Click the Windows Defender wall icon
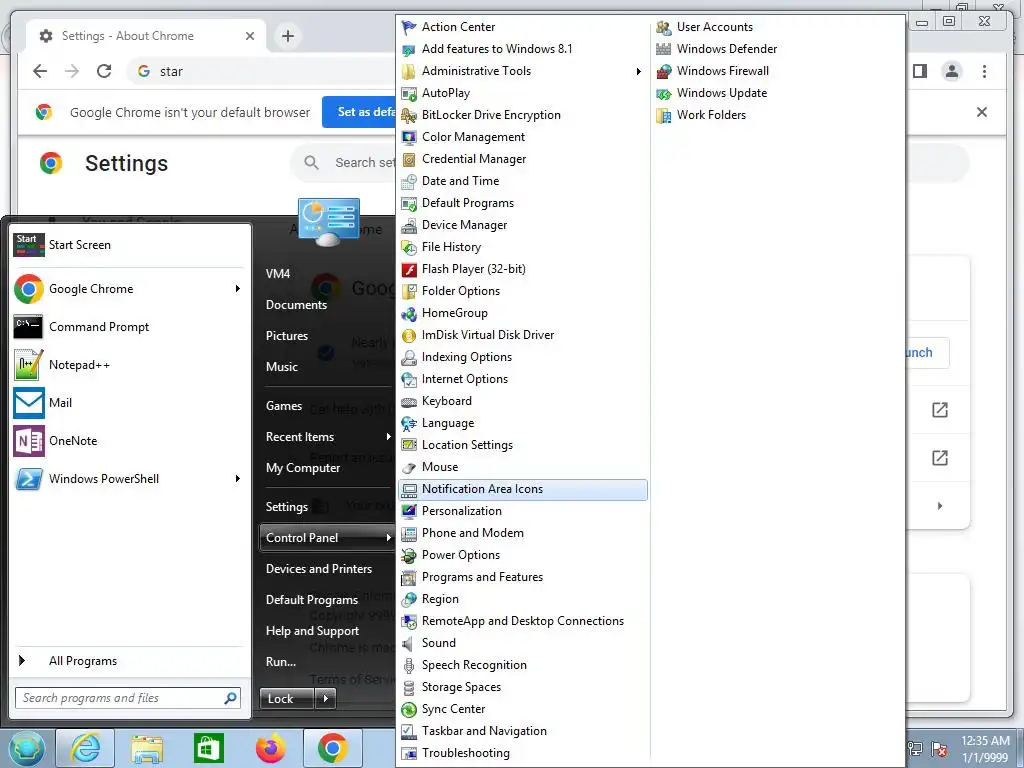This screenshot has width=1024, height=768. (x=664, y=49)
